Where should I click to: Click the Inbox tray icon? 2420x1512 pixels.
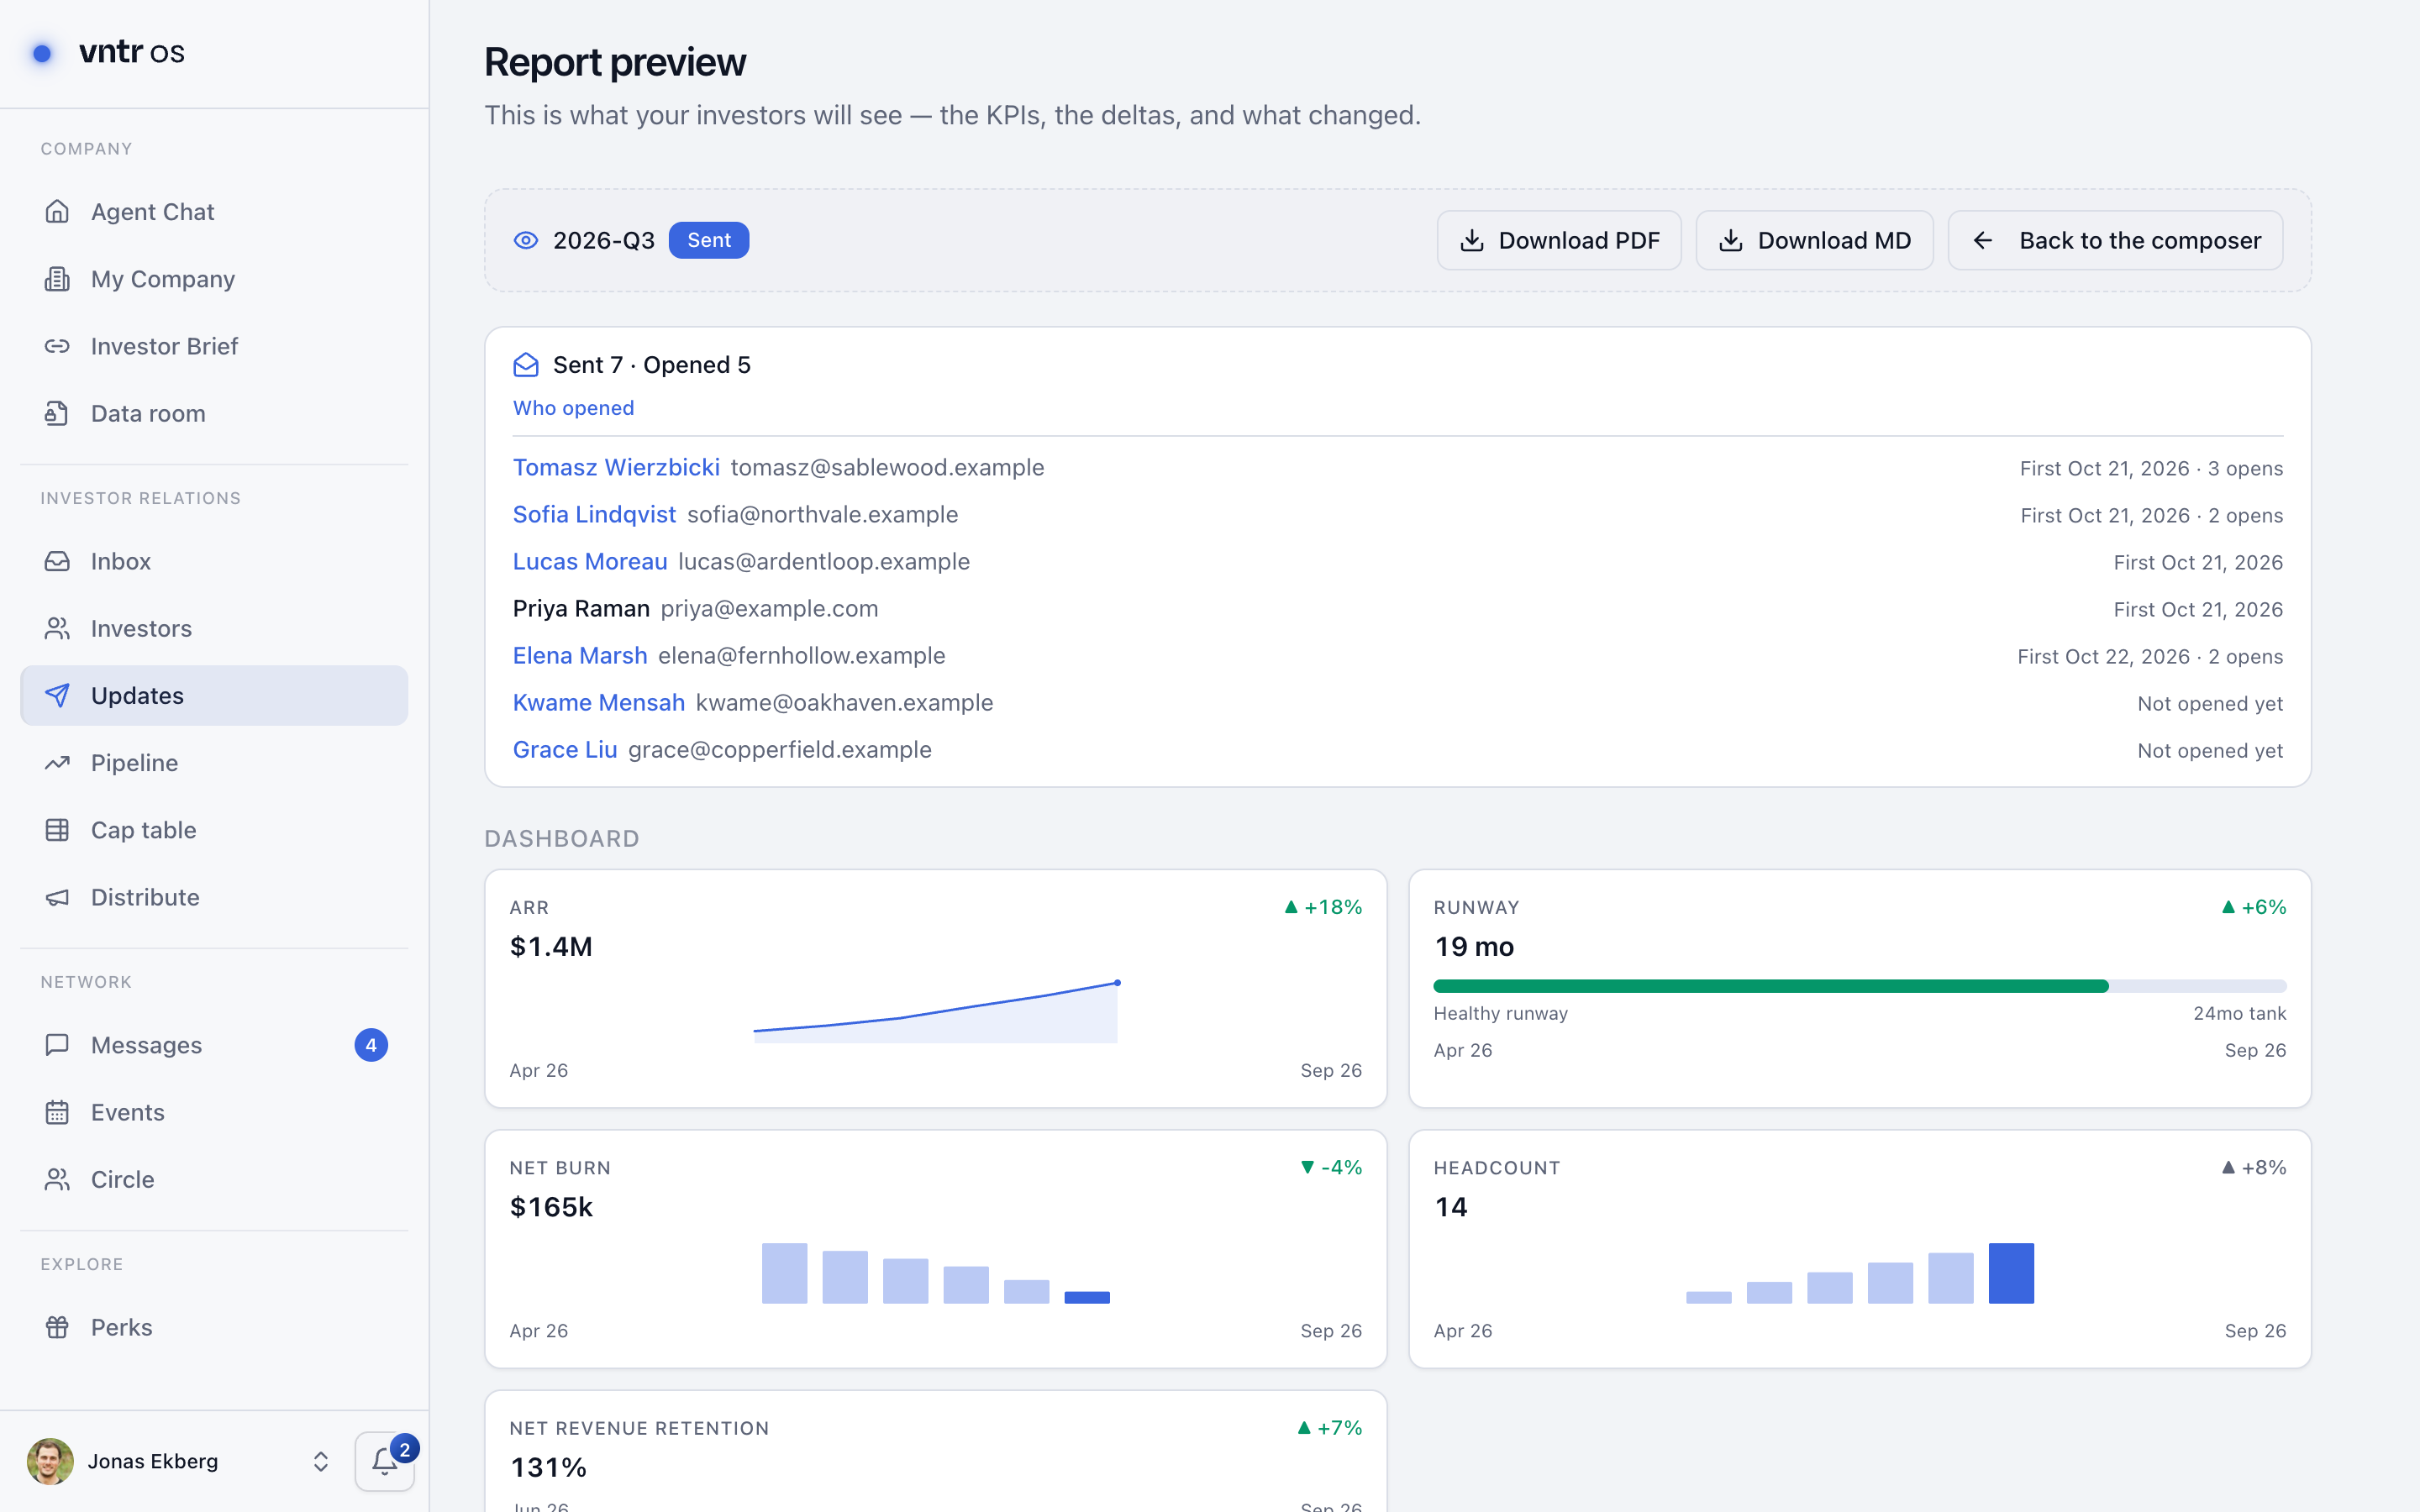[57, 561]
